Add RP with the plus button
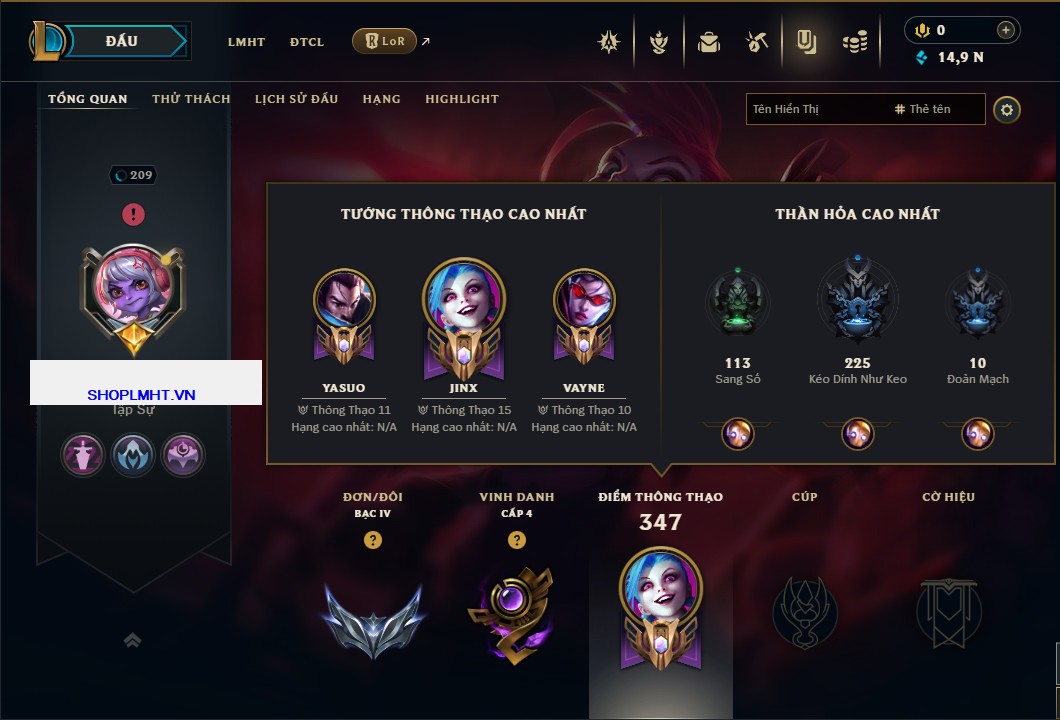 click(1005, 30)
